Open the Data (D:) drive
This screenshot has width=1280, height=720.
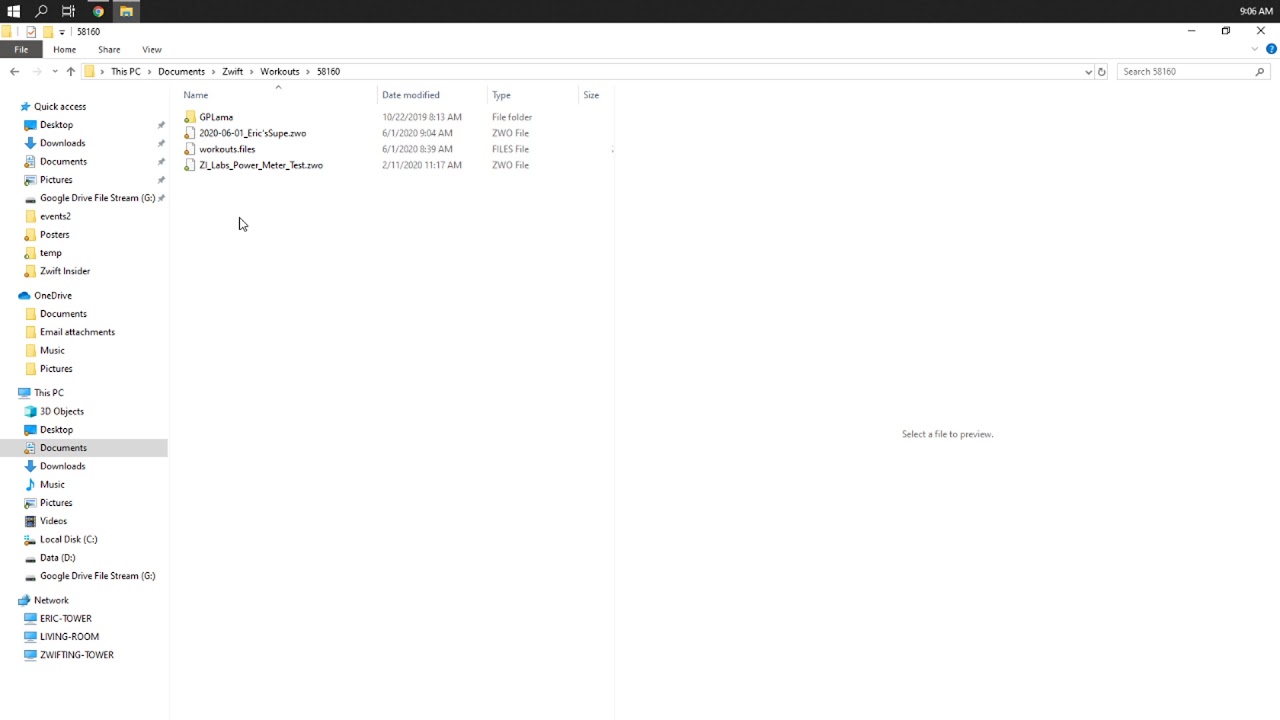pyautogui.click(x=57, y=558)
